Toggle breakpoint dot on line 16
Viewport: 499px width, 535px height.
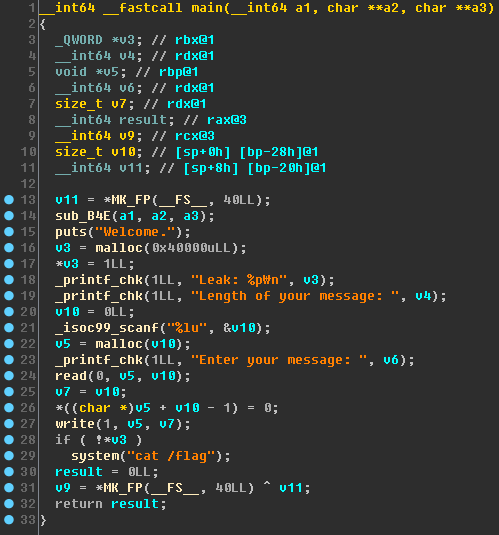point(9,248)
